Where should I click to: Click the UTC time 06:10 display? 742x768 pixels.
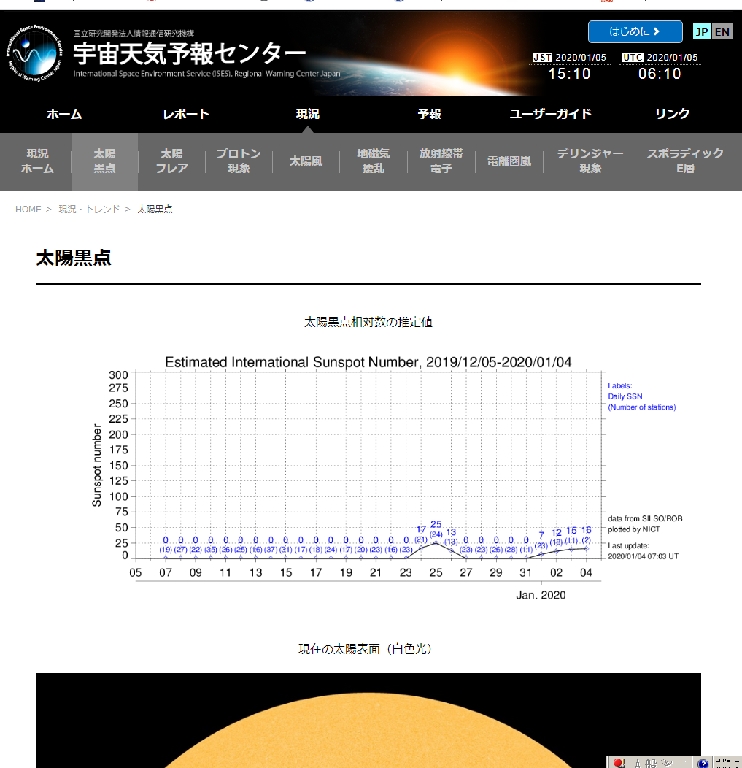[x=659, y=73]
